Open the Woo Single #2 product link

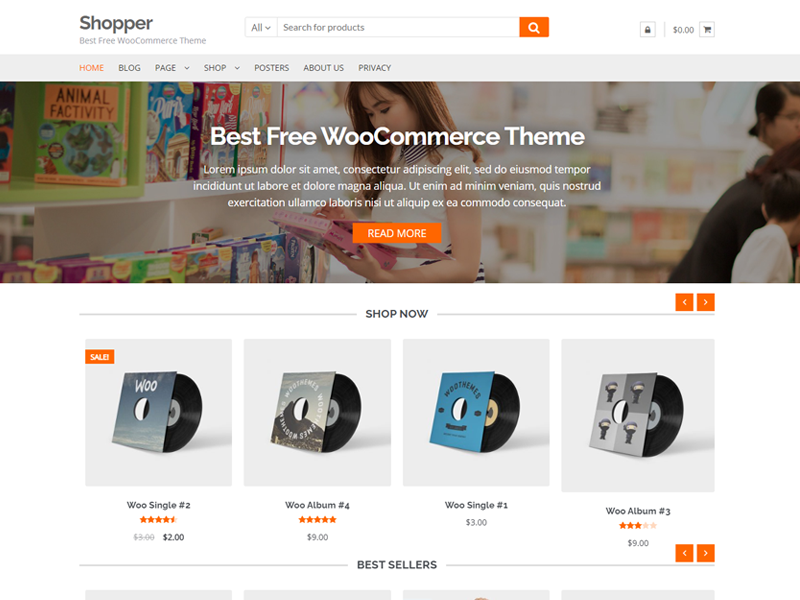tap(159, 505)
